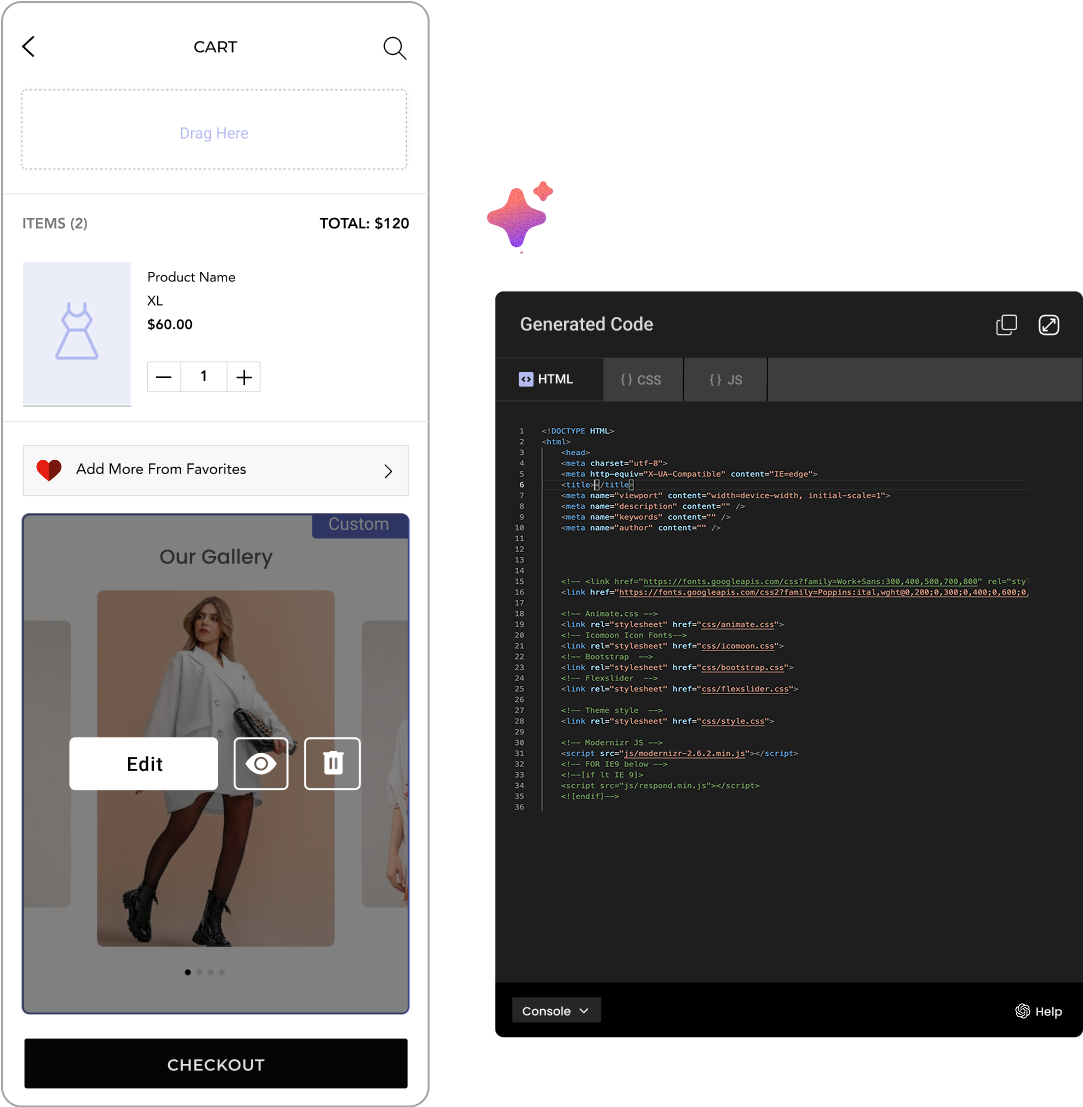Image resolution: width=1083 pixels, height=1107 pixels.
Task: Open the Console dropdown
Action: pos(556,1010)
